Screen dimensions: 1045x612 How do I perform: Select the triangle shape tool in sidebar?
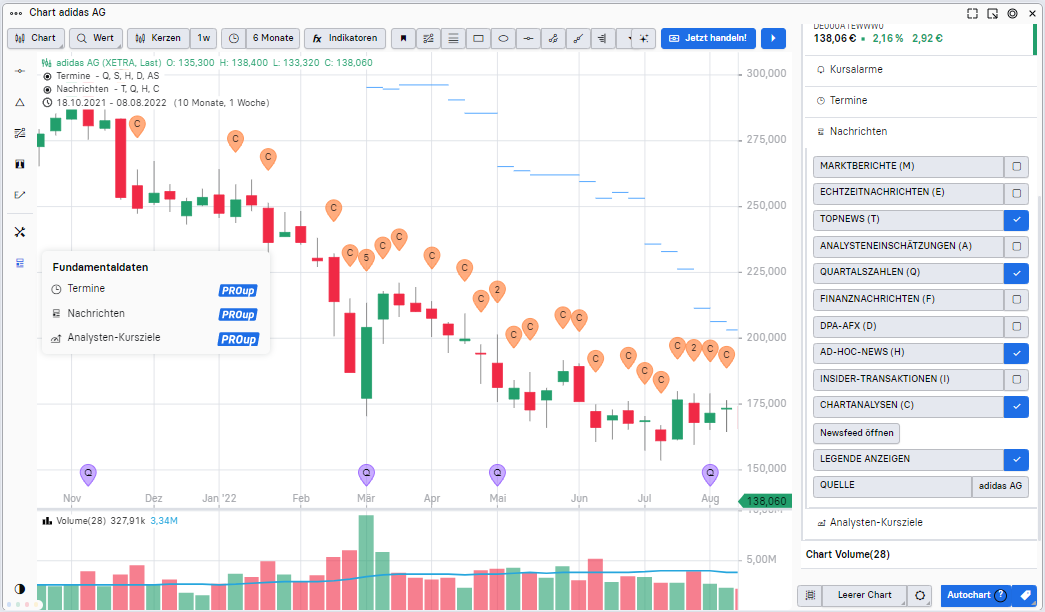[20, 102]
